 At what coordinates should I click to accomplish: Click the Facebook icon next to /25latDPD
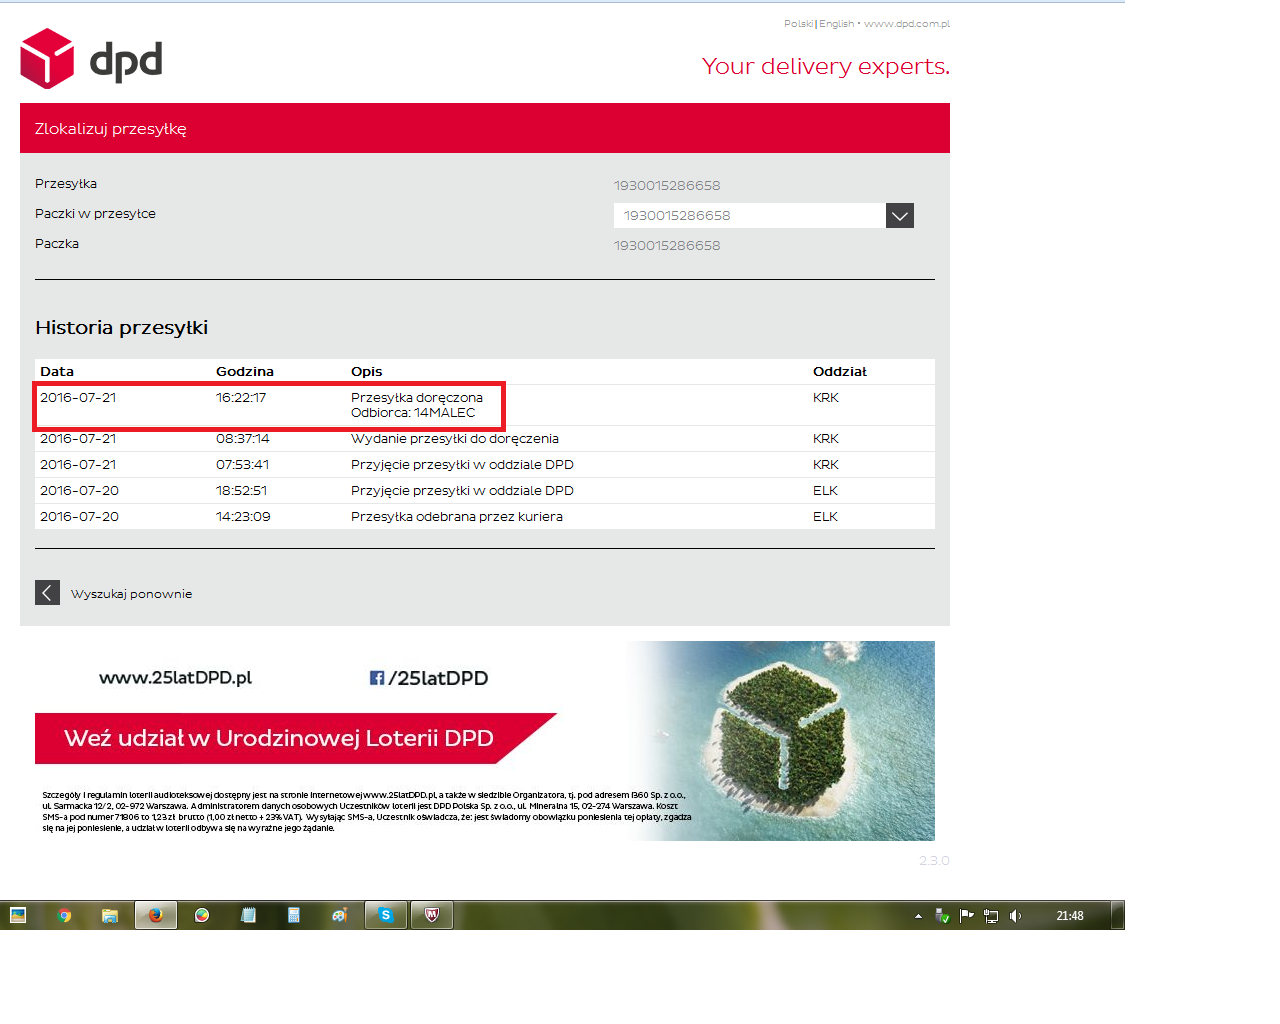(377, 678)
